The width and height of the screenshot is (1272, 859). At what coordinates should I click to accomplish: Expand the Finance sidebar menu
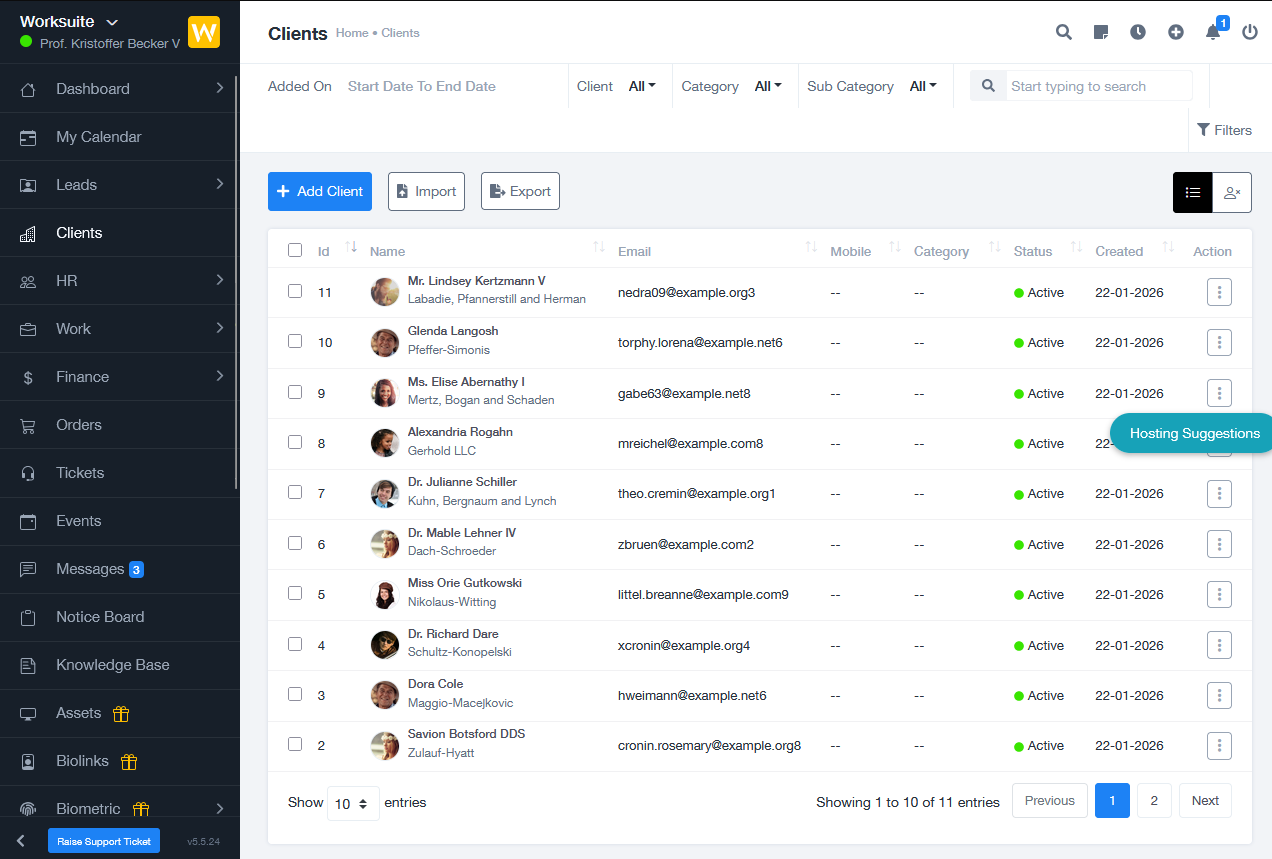point(82,377)
